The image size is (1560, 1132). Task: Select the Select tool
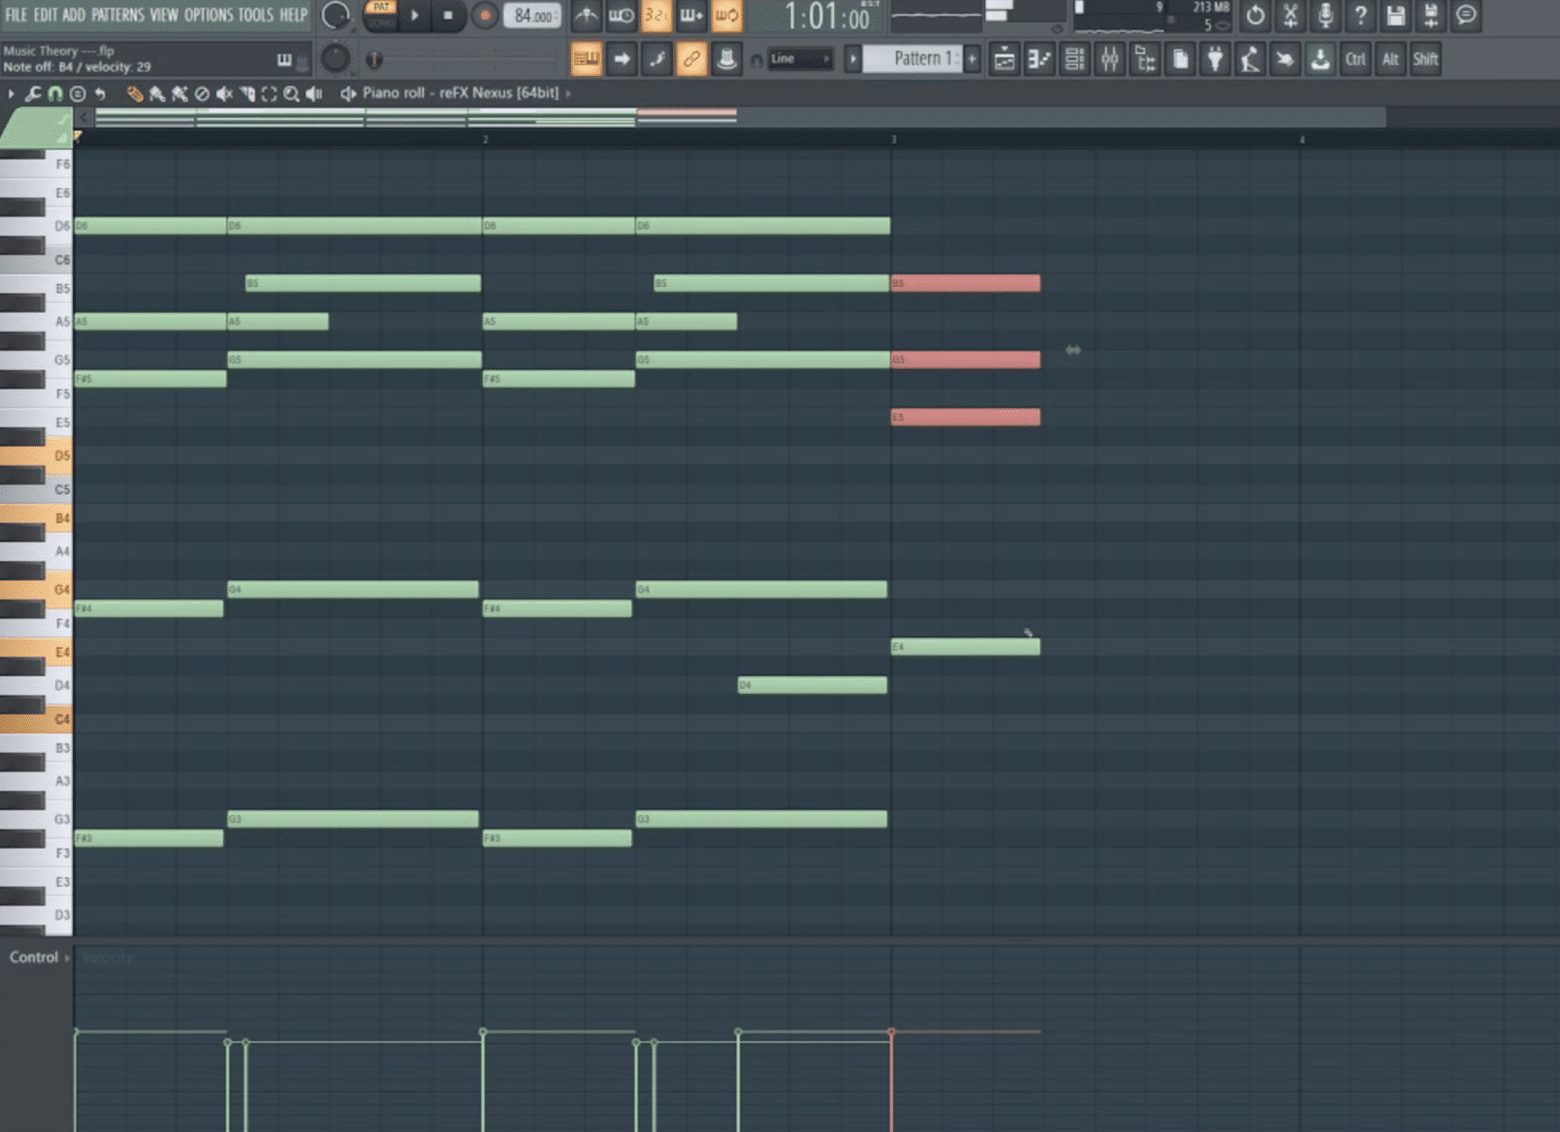pyautogui.click(x=269, y=93)
